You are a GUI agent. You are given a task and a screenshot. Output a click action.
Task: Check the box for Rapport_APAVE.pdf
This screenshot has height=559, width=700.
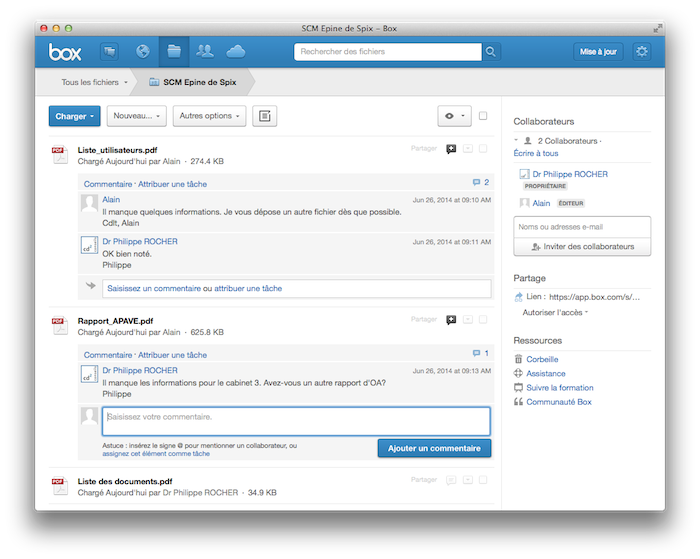click(483, 320)
